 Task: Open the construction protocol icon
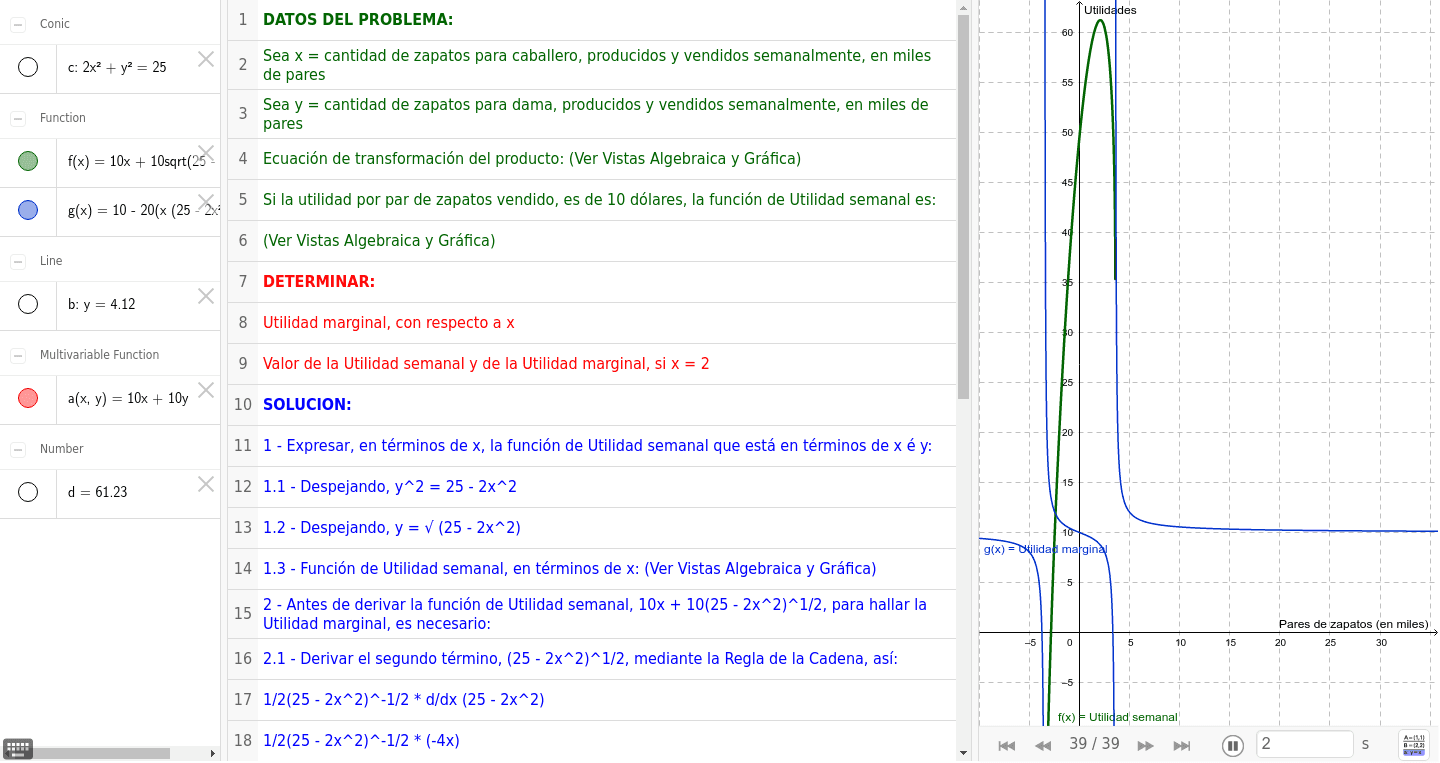point(1414,745)
